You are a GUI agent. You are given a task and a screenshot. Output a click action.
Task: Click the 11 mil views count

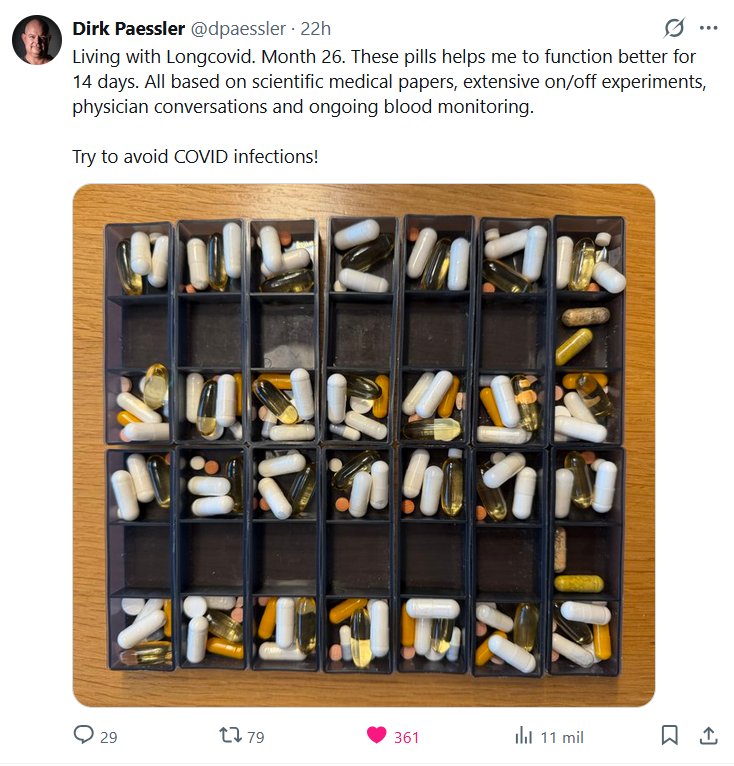(562, 737)
